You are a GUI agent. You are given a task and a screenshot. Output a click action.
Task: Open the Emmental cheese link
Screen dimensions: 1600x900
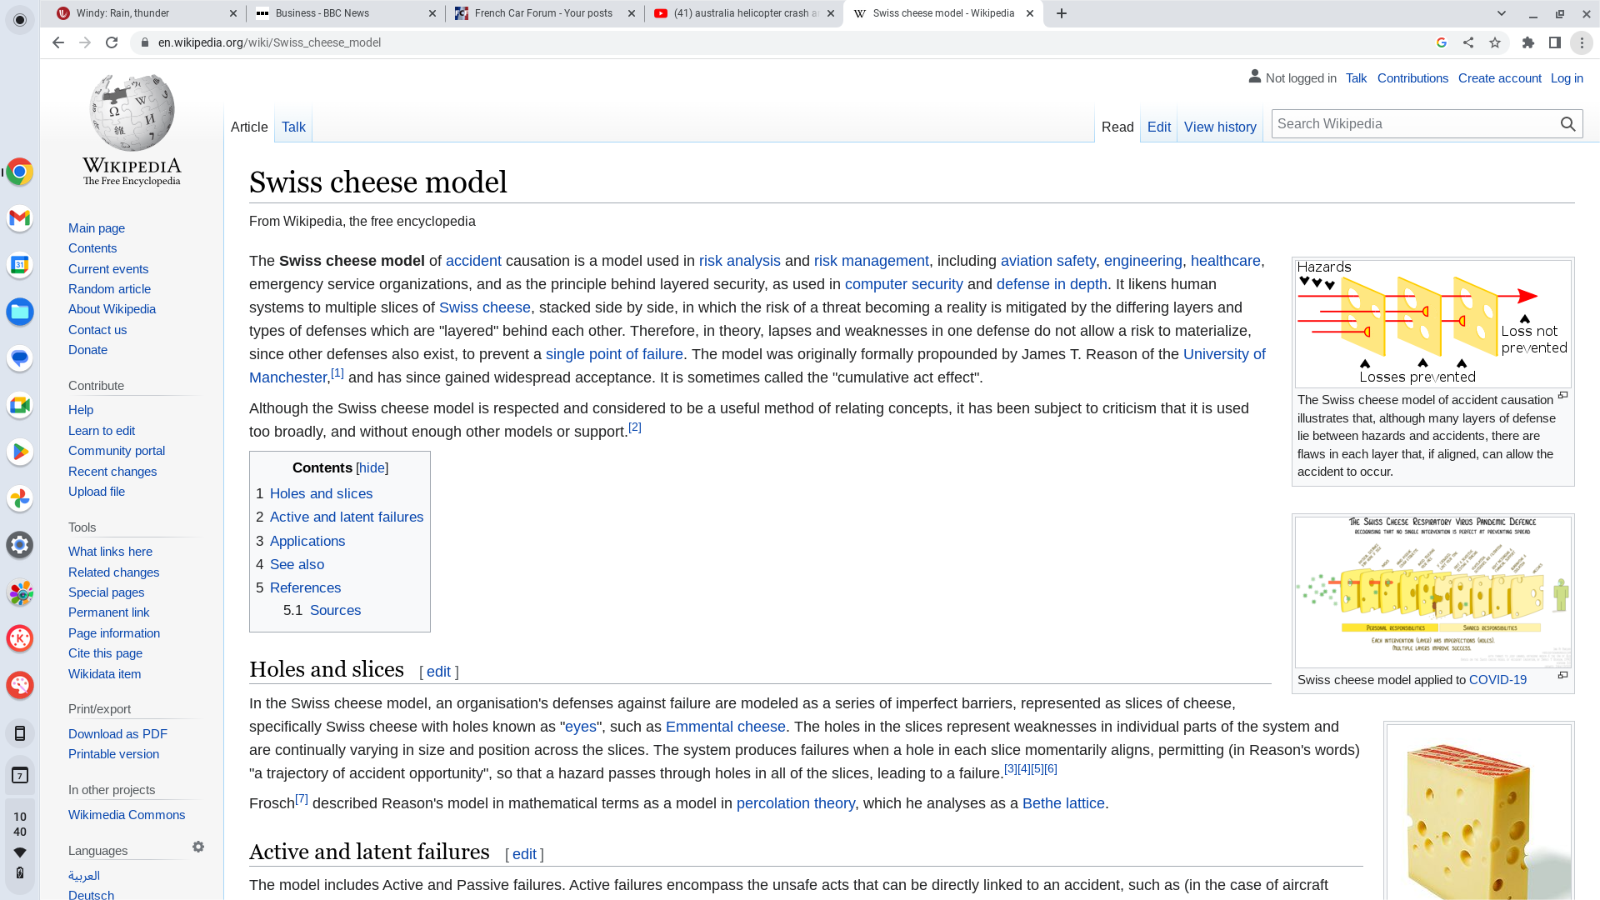tap(726, 727)
